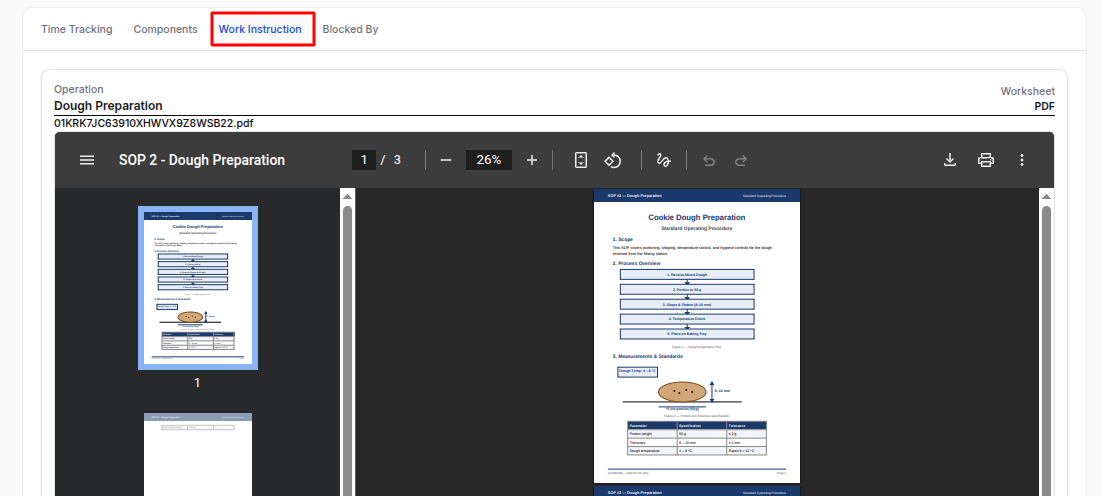Screen dimensions: 1102x496
Task: Click the 26% zoom level field
Action: click(488, 159)
